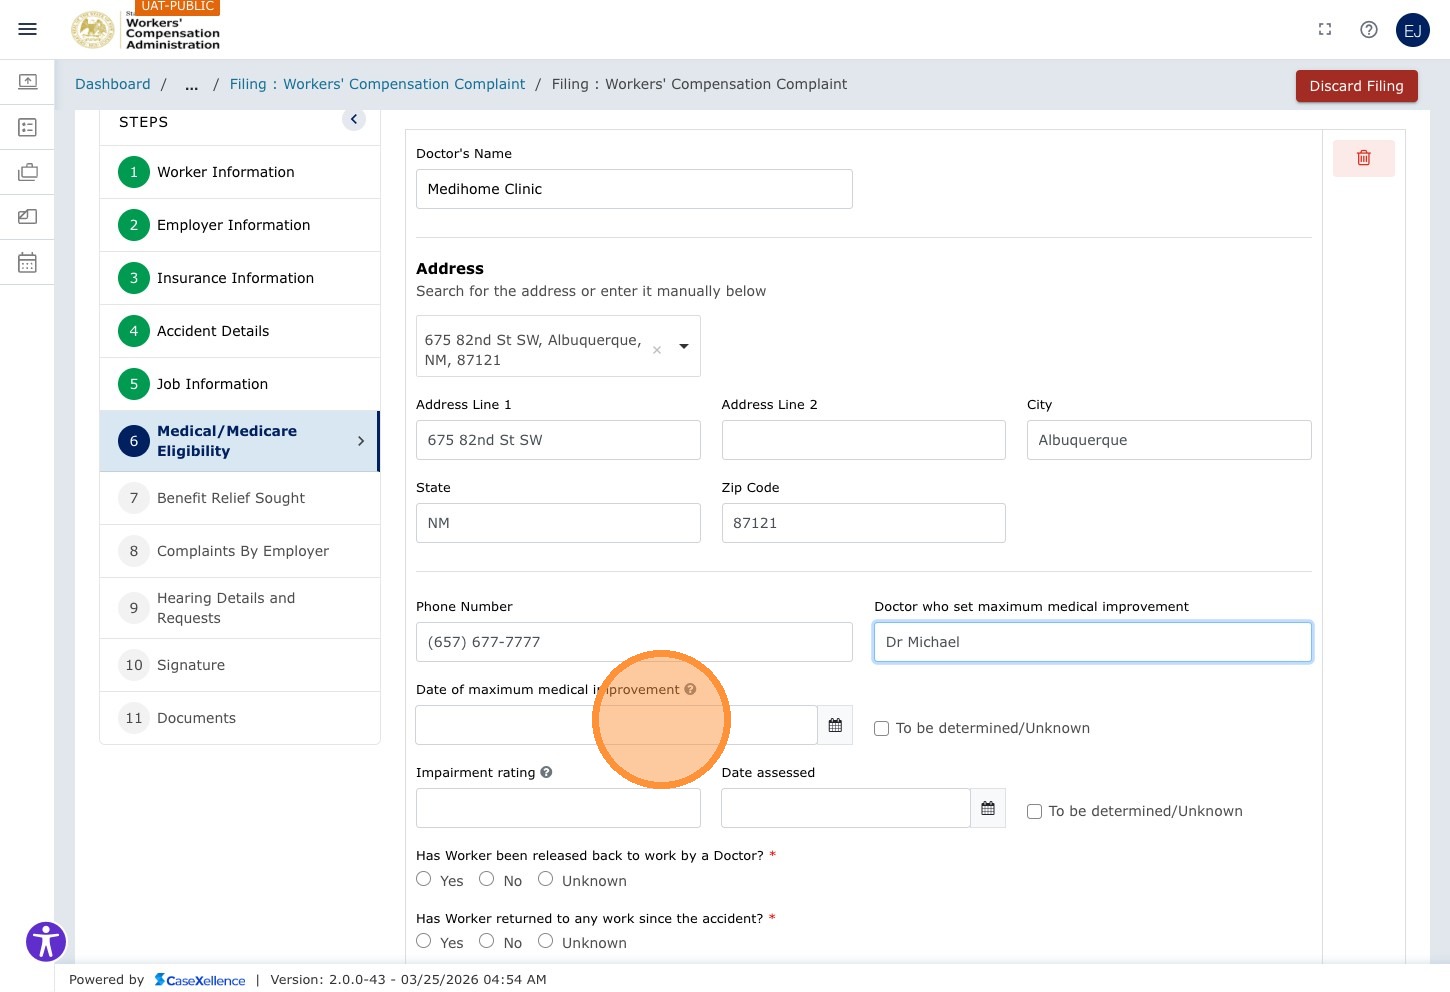1450x992 pixels.
Task: Click the Doctor who set maximum improvement field
Action: (1093, 642)
